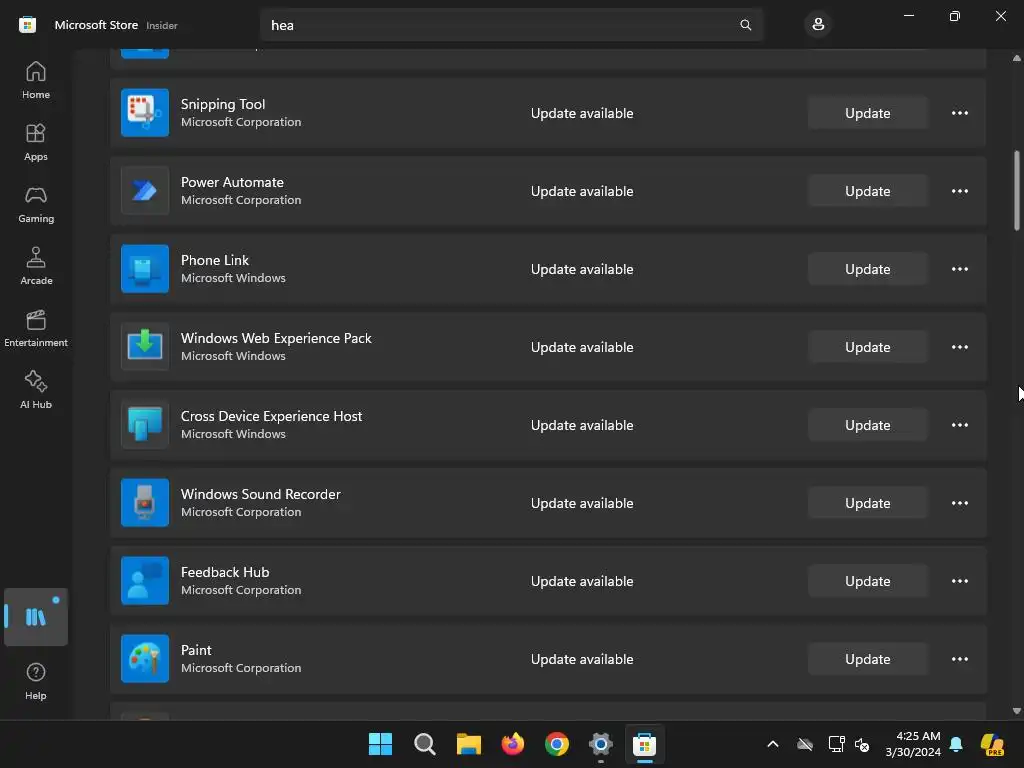The image size is (1024, 768).
Task: Click the 'Cross Device Experience Host' title text
Action: 271,416
